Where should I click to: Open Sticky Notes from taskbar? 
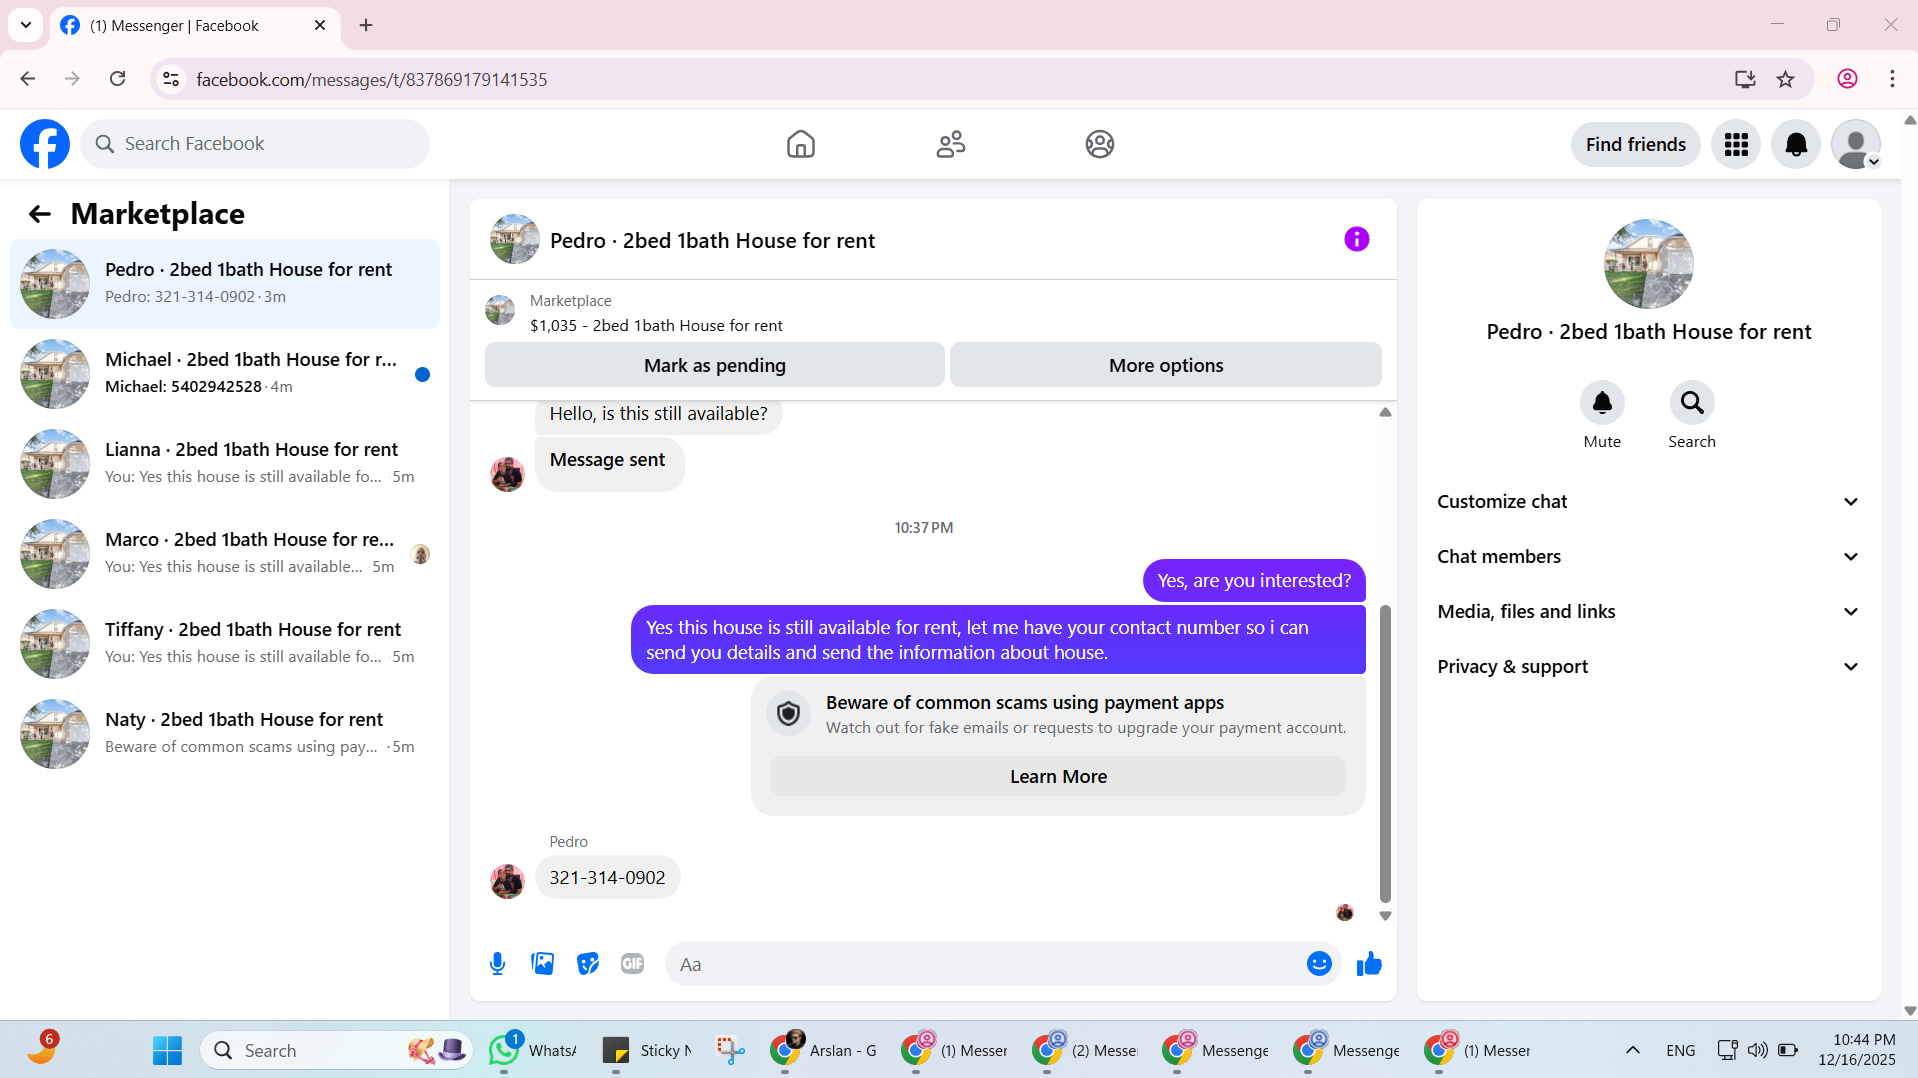tap(648, 1050)
